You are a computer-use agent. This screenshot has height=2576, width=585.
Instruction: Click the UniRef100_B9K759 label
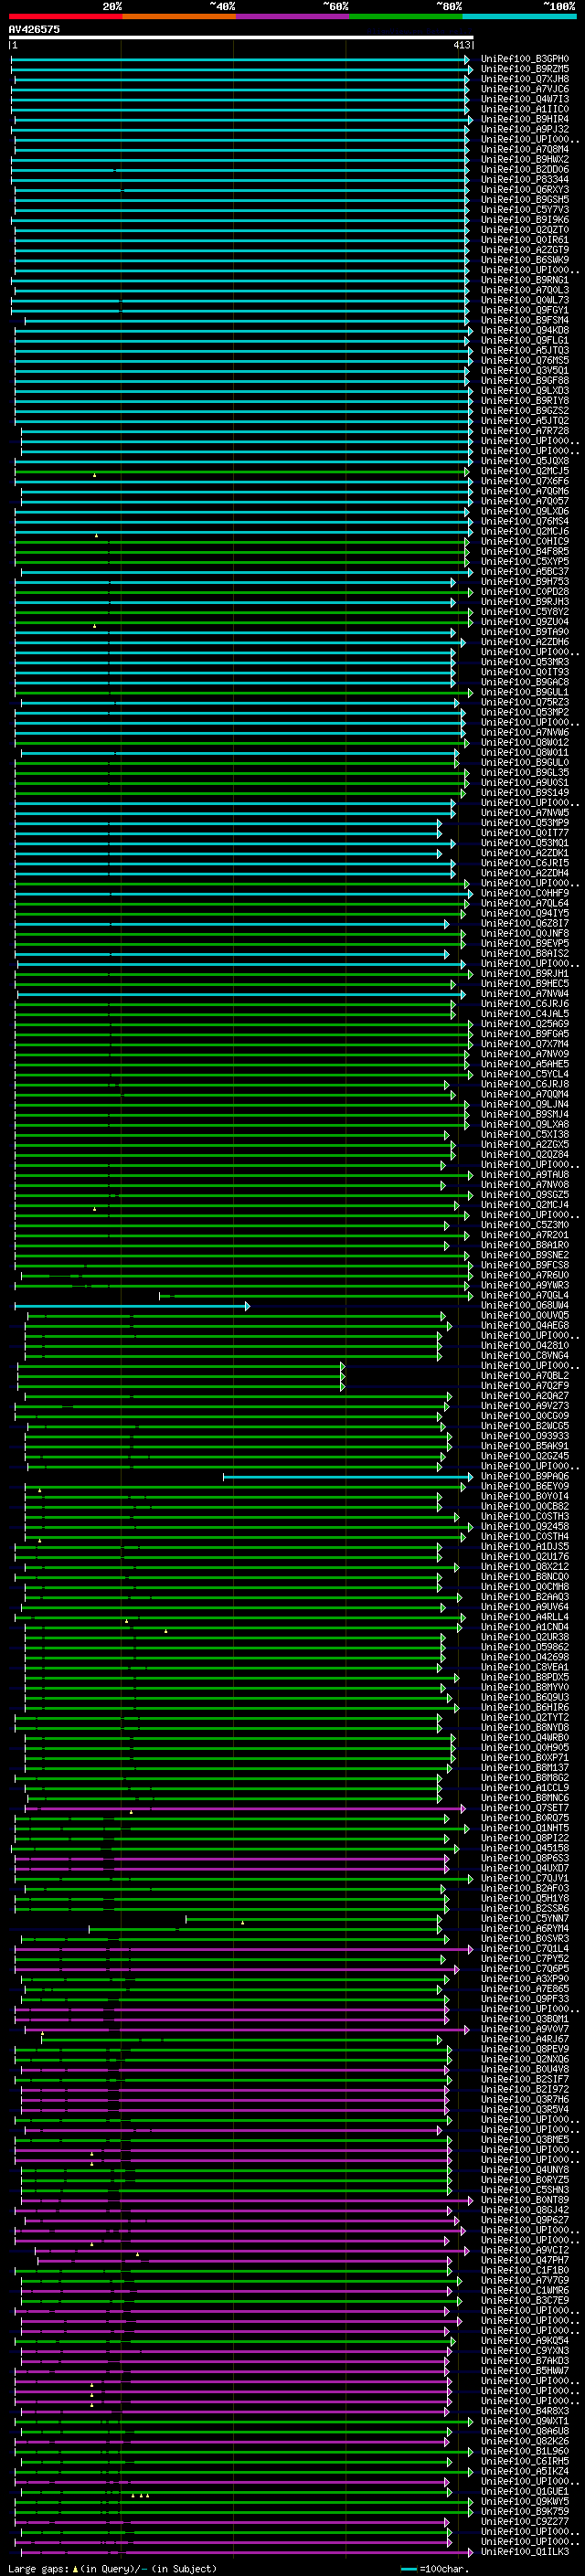[x=525, y=2511]
